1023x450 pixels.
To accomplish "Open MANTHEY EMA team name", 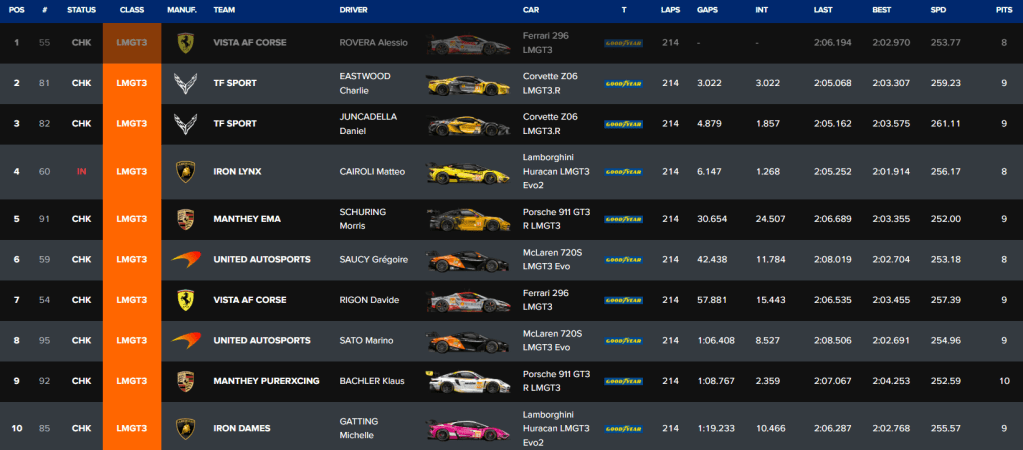I will tap(247, 219).
